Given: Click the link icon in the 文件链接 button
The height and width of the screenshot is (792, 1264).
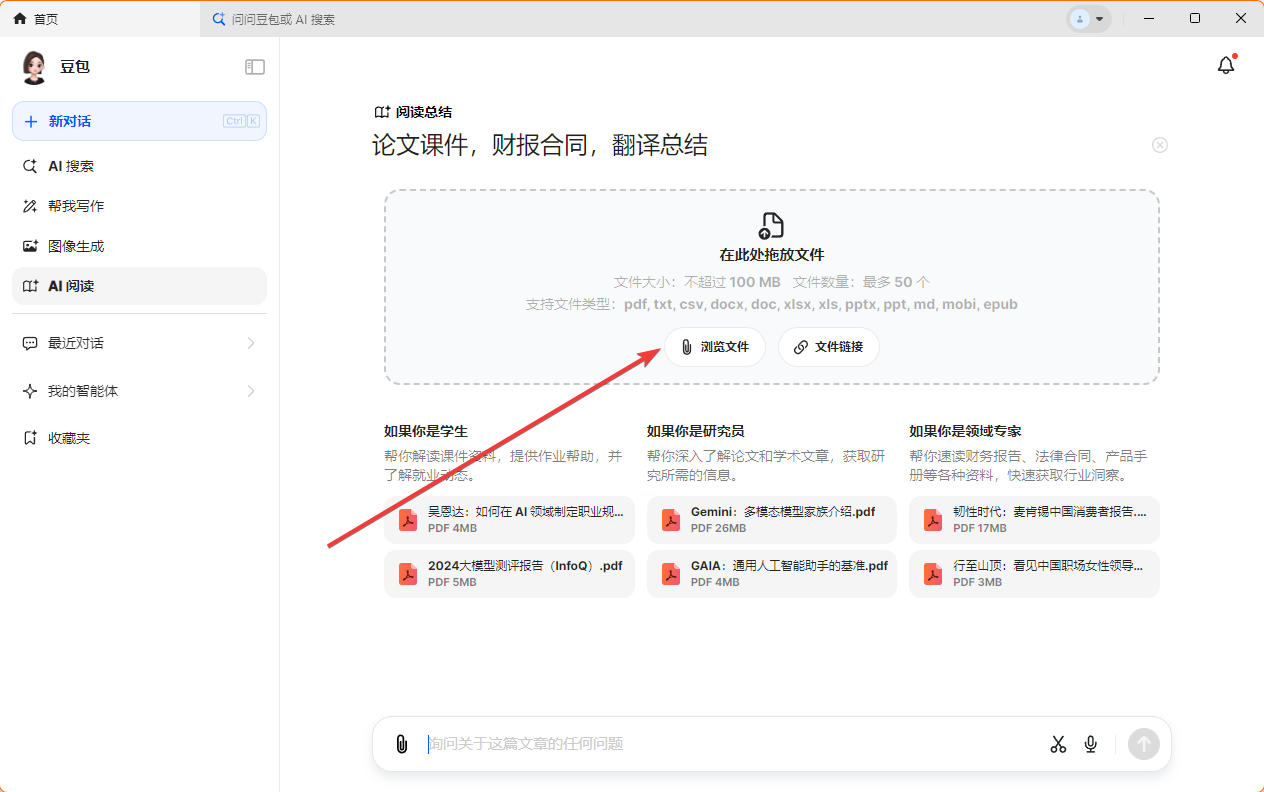Looking at the screenshot, I should [x=800, y=347].
